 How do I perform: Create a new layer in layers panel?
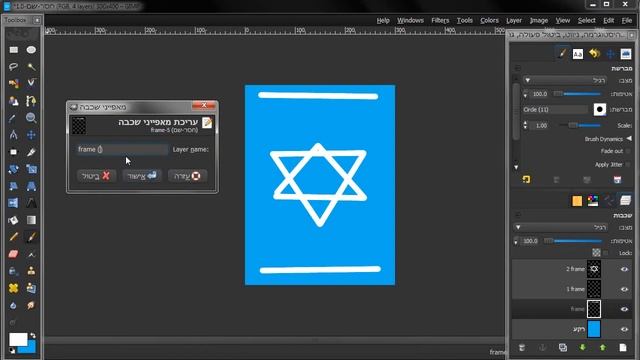click(622, 348)
